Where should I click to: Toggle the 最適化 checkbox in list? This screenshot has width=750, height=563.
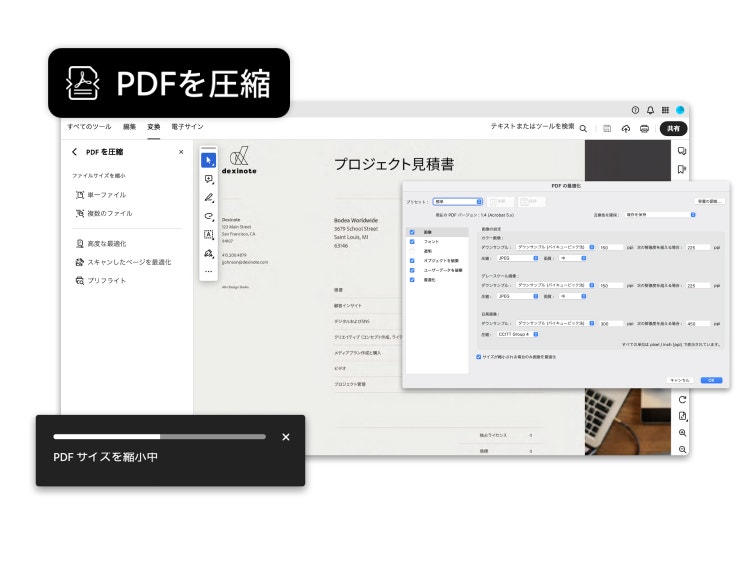(x=412, y=280)
